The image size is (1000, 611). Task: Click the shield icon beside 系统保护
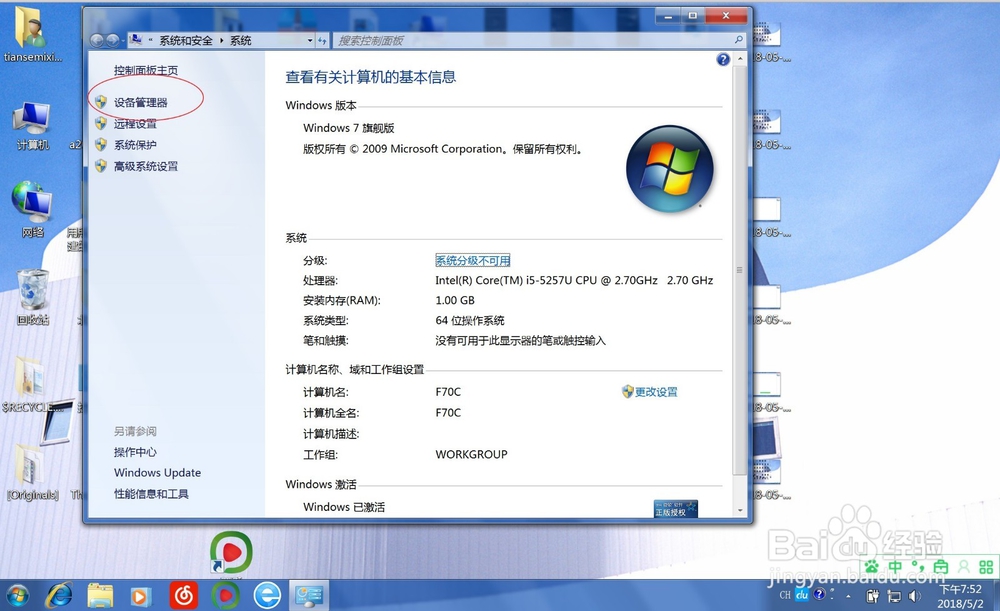point(101,145)
